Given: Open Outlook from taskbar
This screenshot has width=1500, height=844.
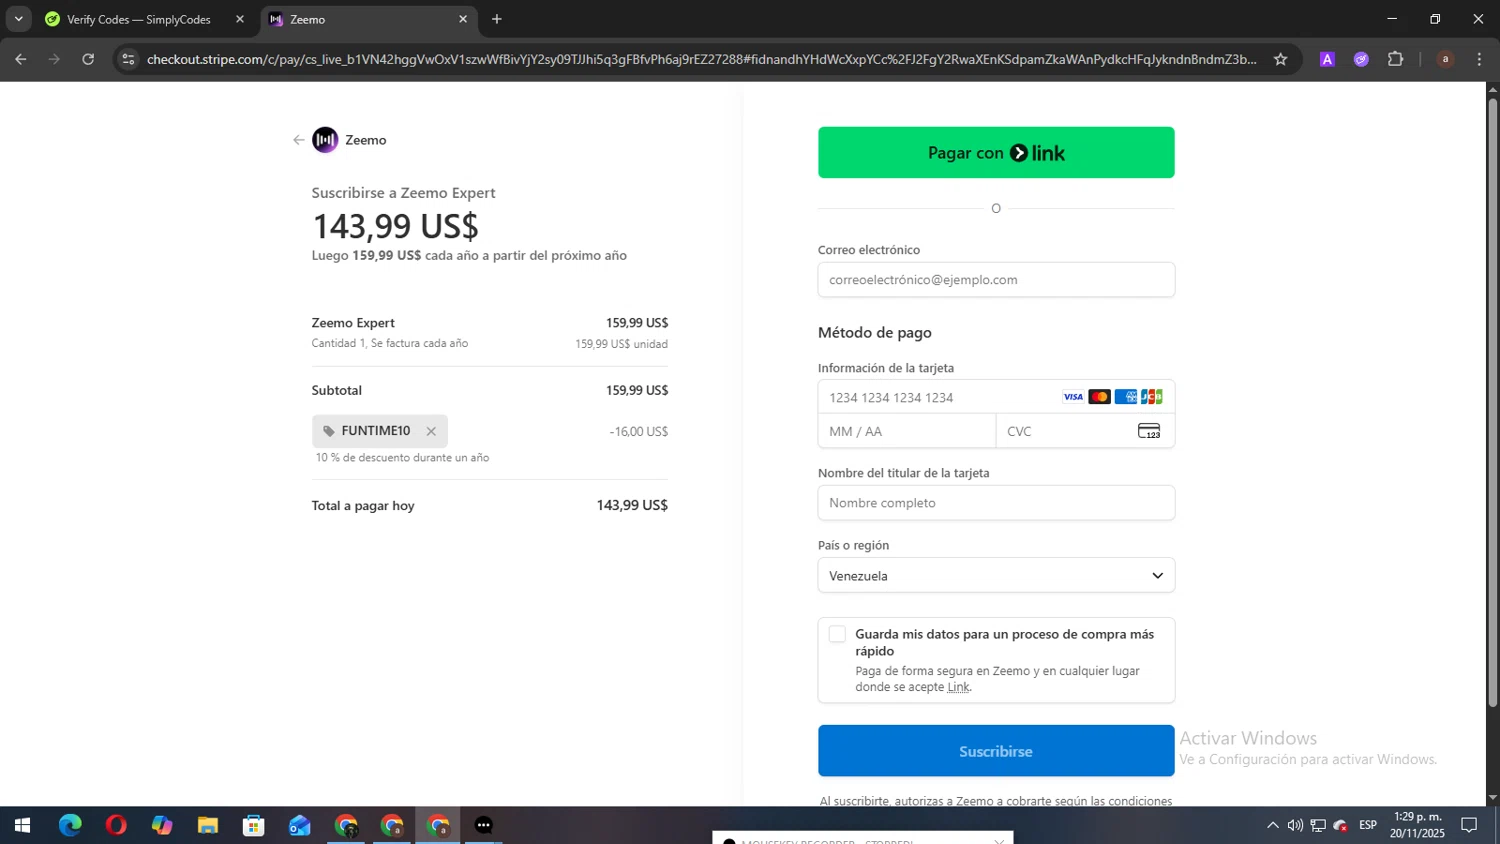Looking at the screenshot, I should pyautogui.click(x=300, y=825).
